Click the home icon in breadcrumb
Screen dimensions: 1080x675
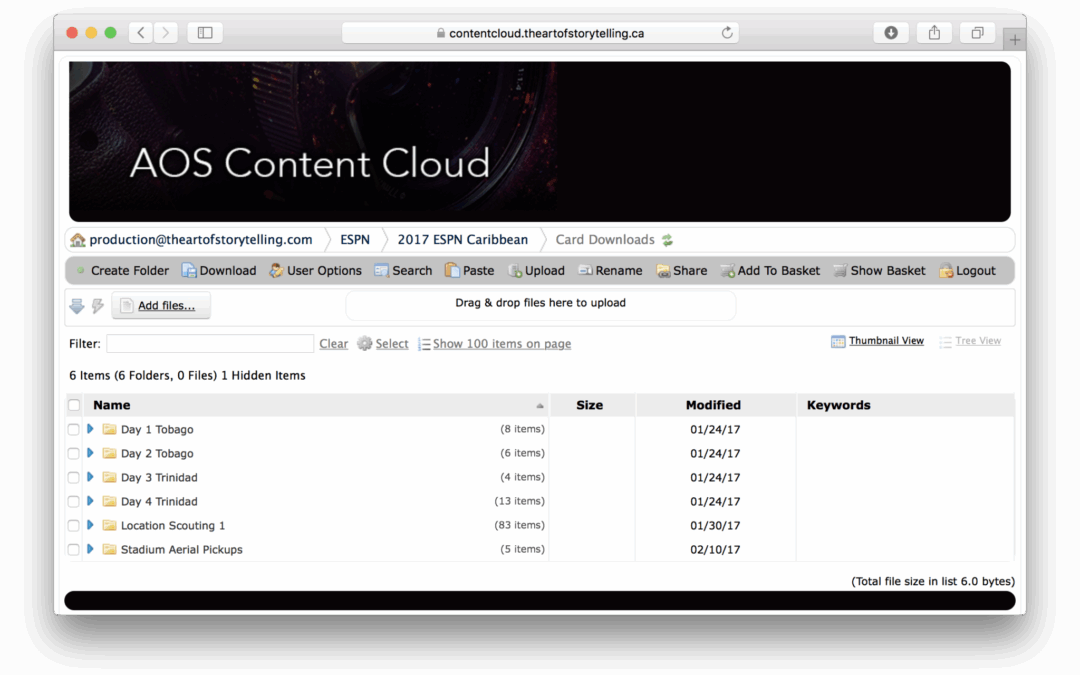[x=78, y=240]
